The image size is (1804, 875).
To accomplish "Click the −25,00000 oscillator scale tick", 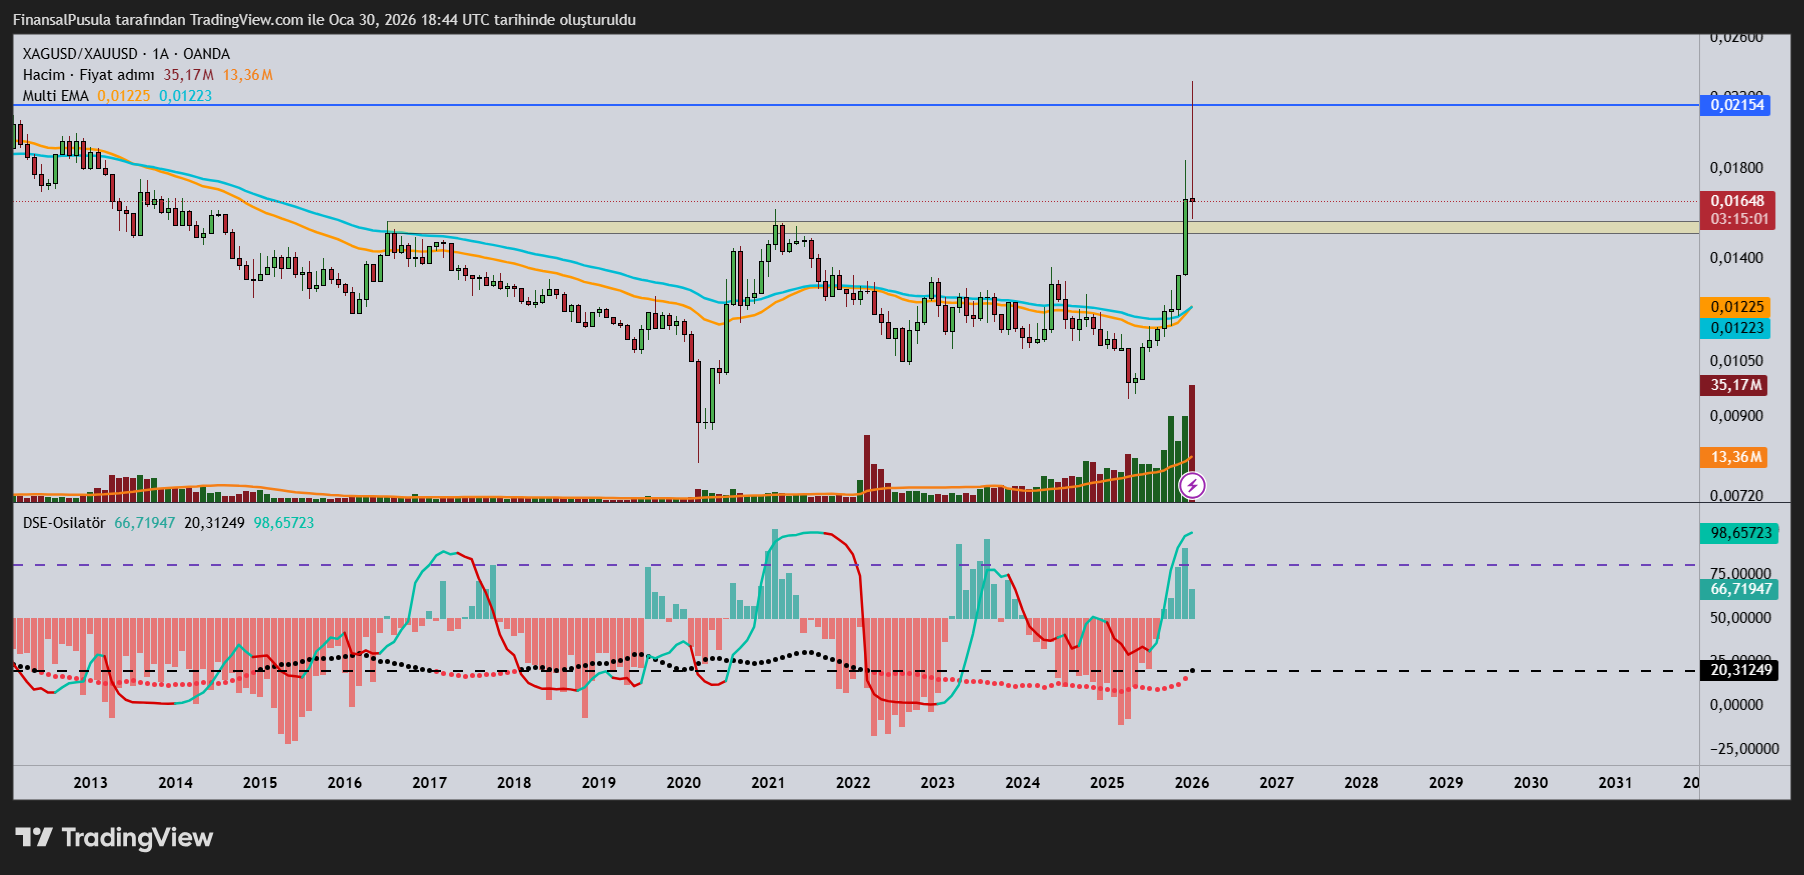I will tap(1744, 749).
